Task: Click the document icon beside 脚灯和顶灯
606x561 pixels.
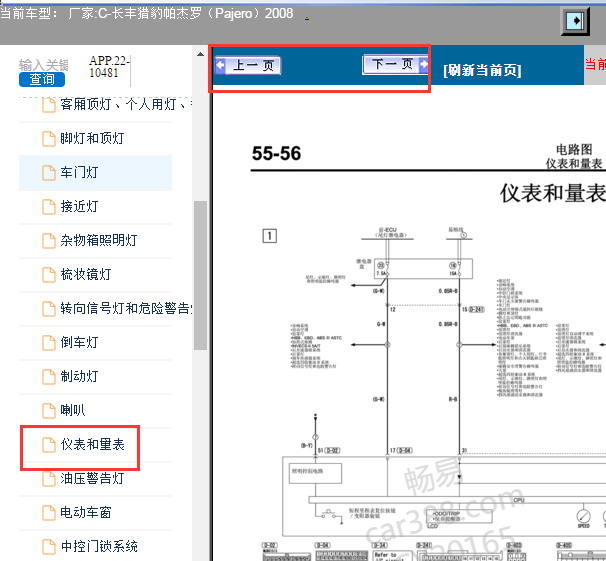Action: (49, 139)
